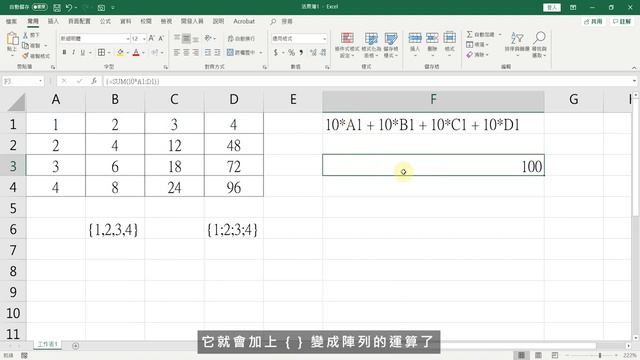Image resolution: width=640 pixels, height=360 pixels.
Task: Click the Comma Style icon
Action: 301,52
